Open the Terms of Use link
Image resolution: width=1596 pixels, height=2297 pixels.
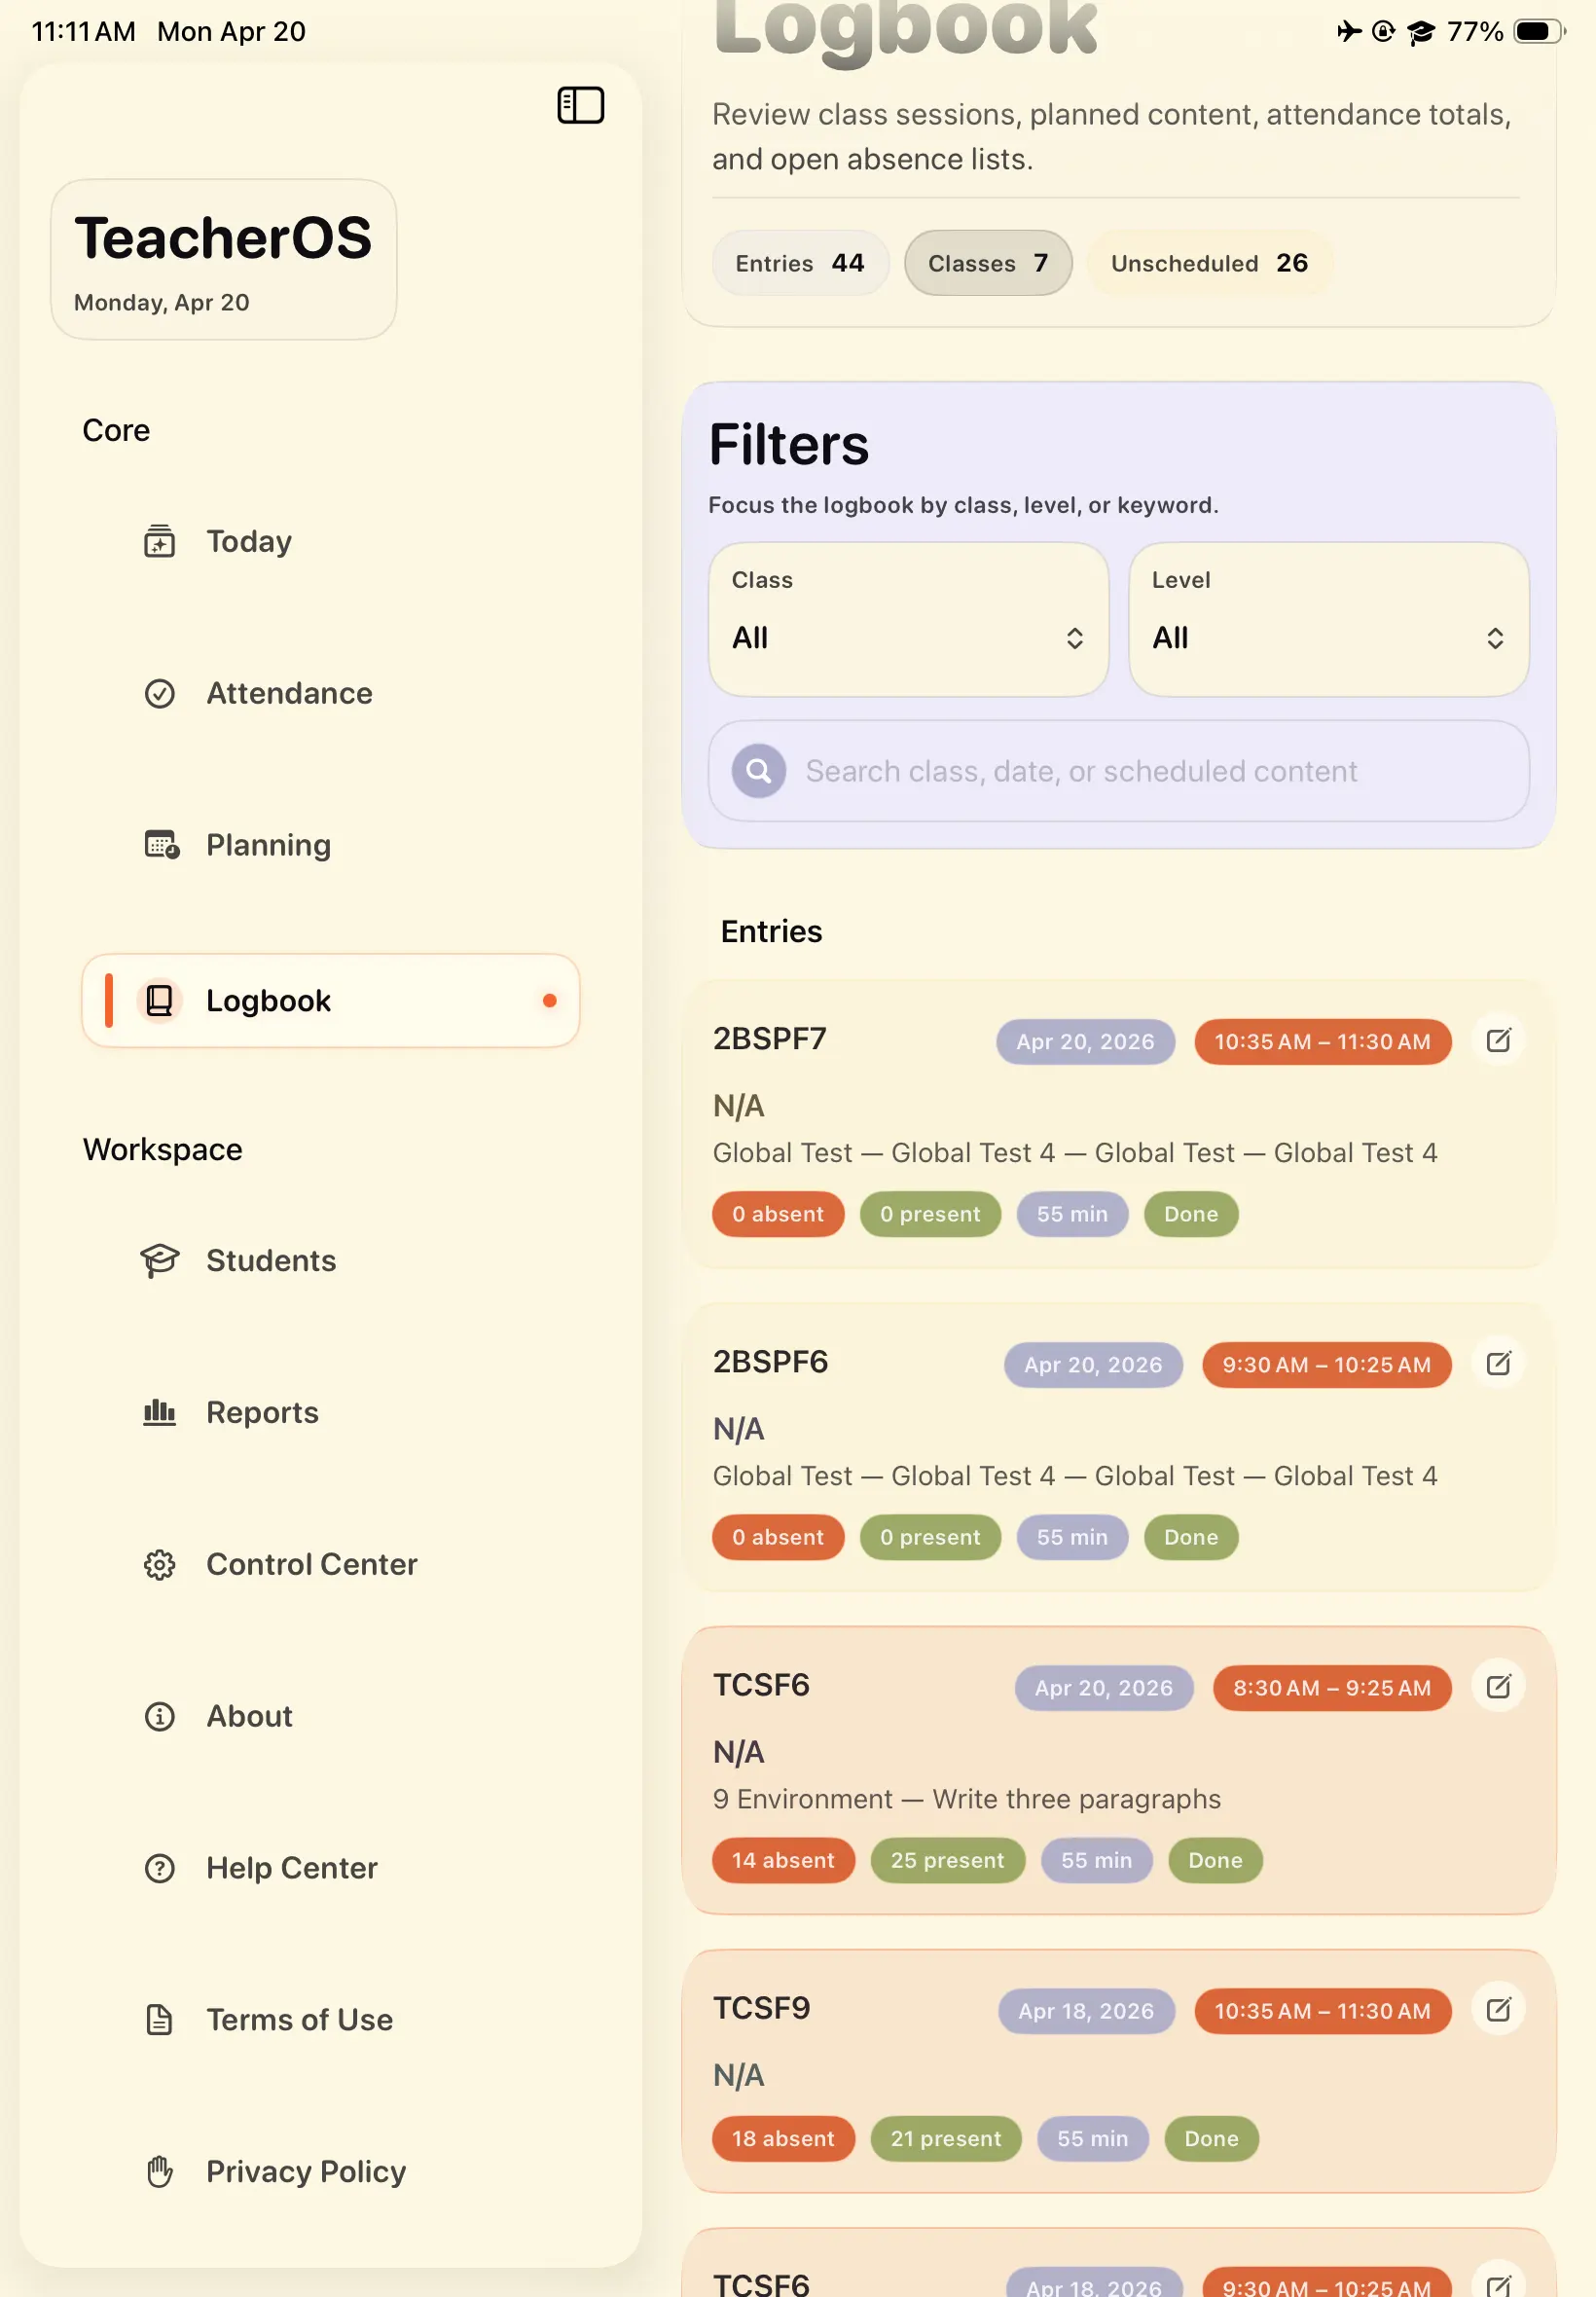pyautogui.click(x=299, y=2019)
